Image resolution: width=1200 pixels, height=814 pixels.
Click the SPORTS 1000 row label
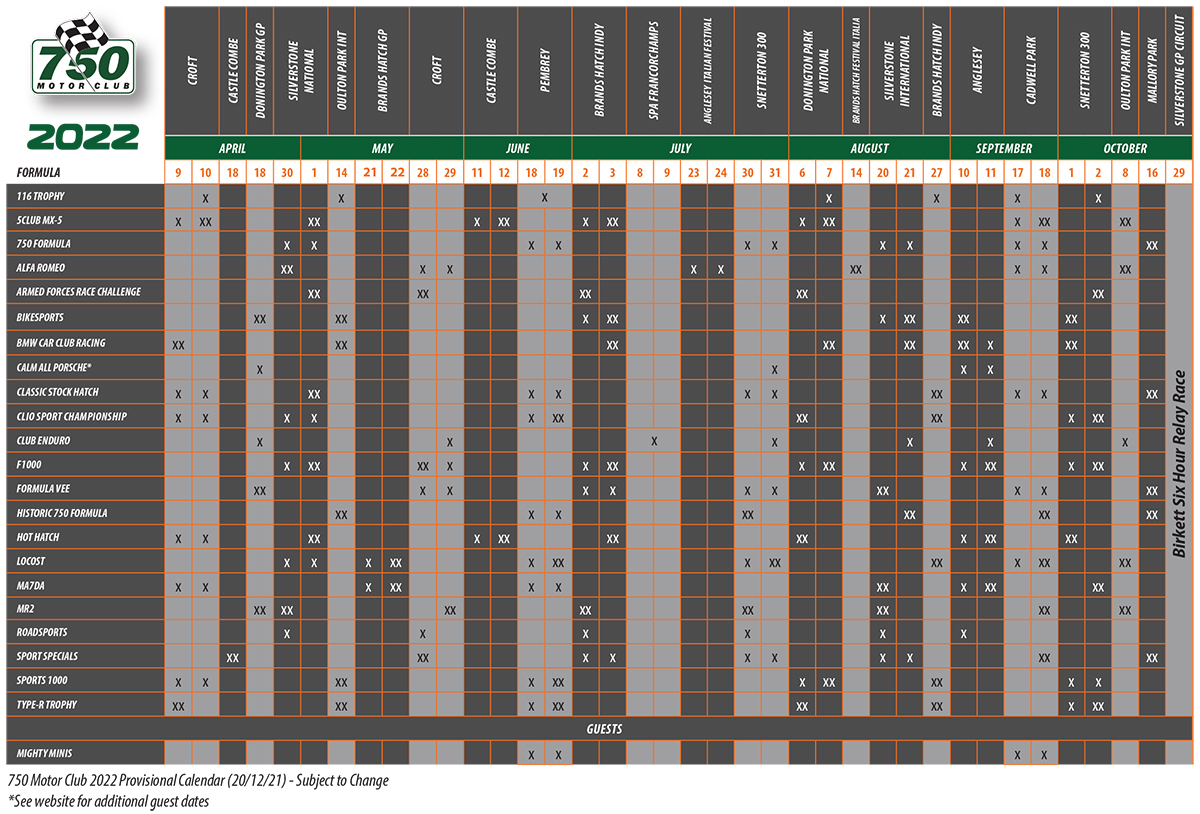(x=44, y=682)
